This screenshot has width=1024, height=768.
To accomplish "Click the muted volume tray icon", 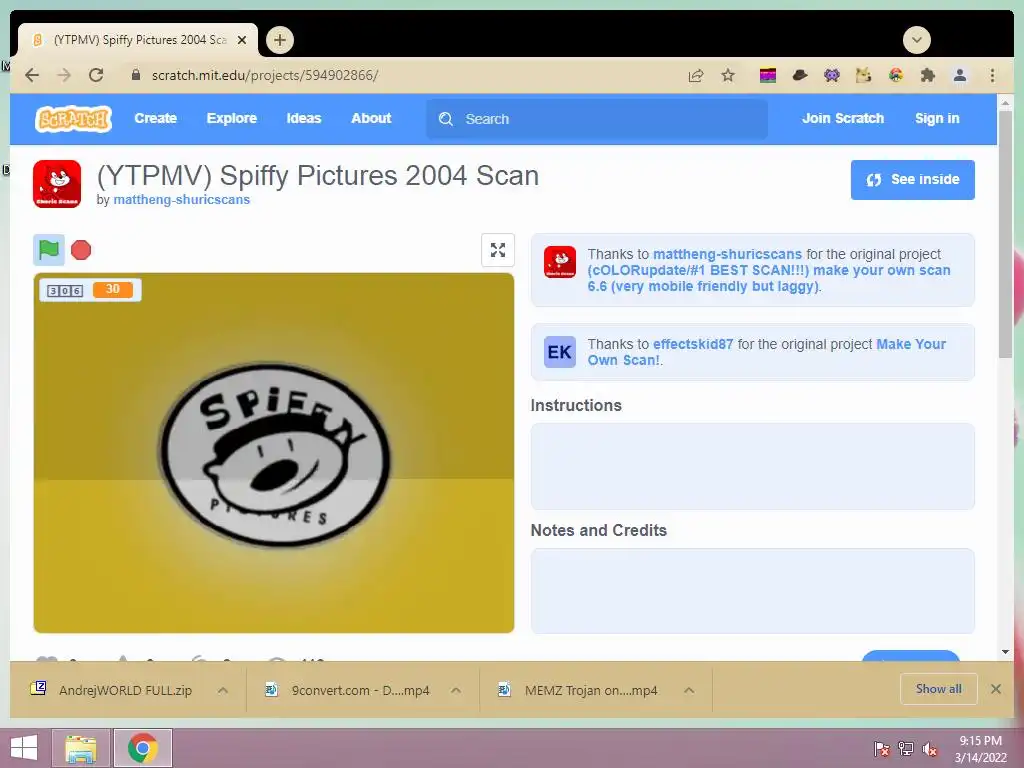I will click(x=929, y=749).
